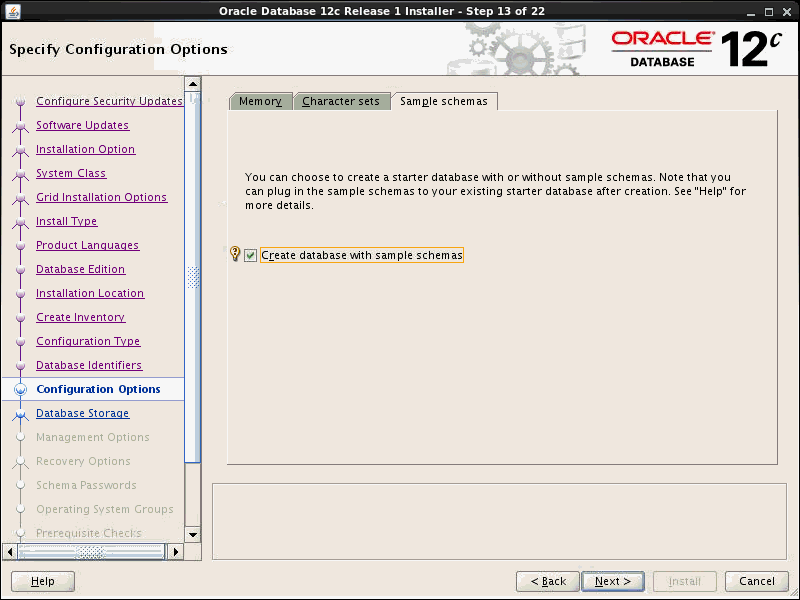Click the horizontal scrollbar right arrow
Viewport: 800px width, 600px height.
coord(175,551)
